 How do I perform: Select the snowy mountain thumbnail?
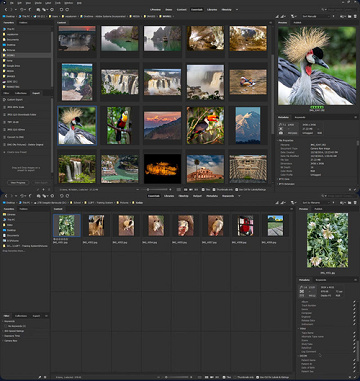point(248,125)
